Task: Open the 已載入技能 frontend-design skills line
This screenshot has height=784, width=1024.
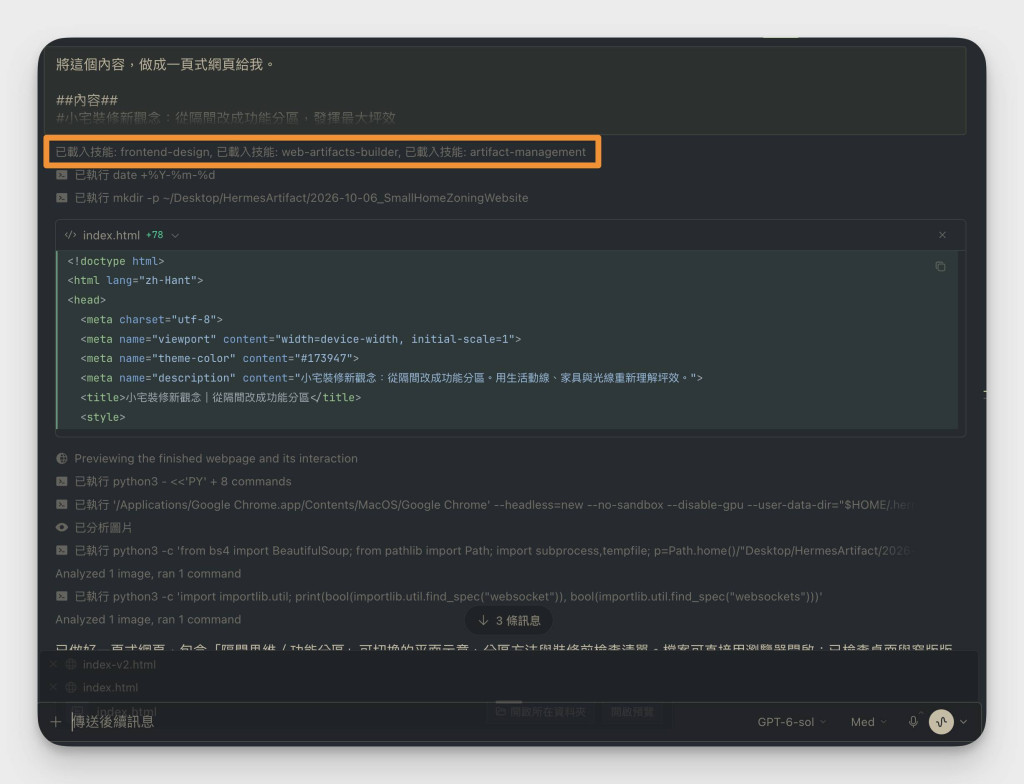Action: click(321, 152)
